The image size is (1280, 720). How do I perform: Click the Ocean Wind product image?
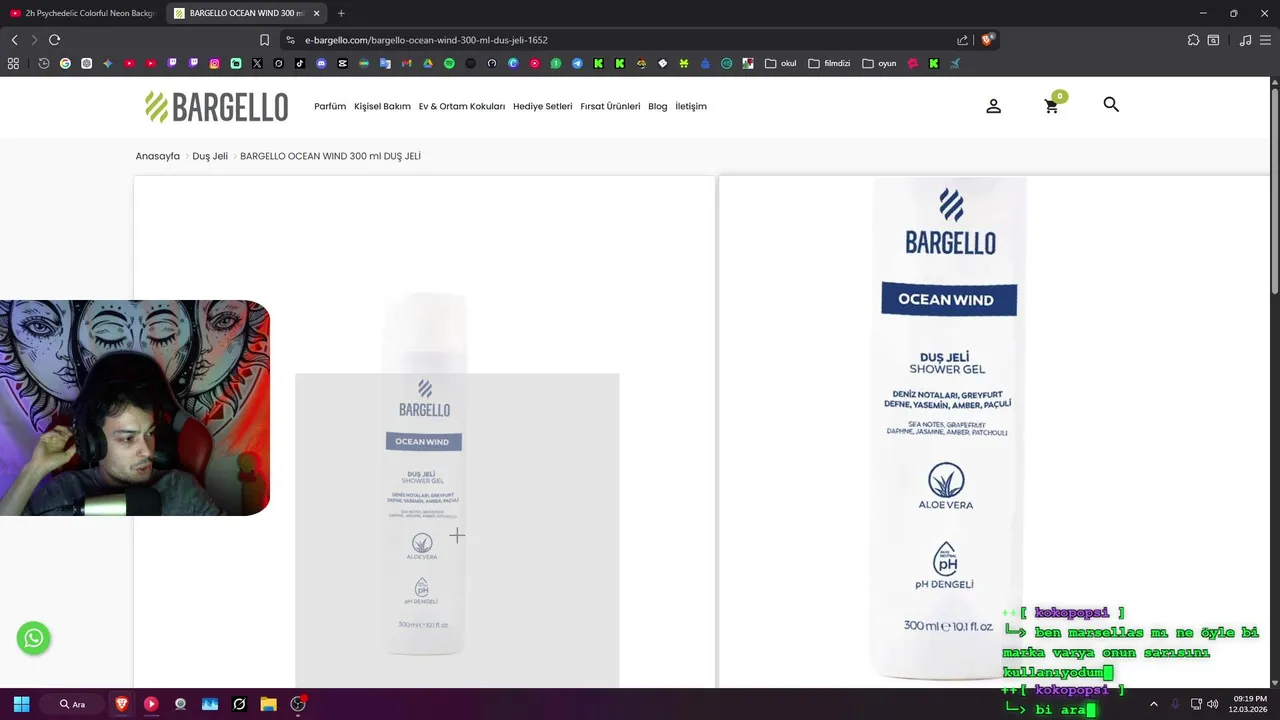click(x=425, y=474)
